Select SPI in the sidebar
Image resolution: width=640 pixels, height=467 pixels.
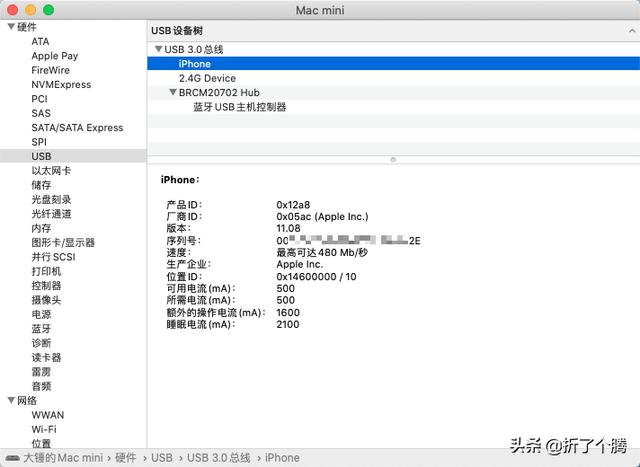pyautogui.click(x=39, y=142)
